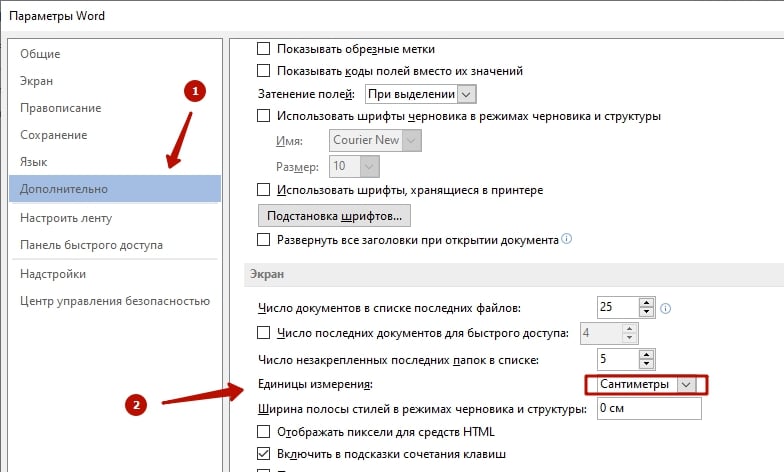Go to the Сохранение category
784x472 pixels.
54,135
